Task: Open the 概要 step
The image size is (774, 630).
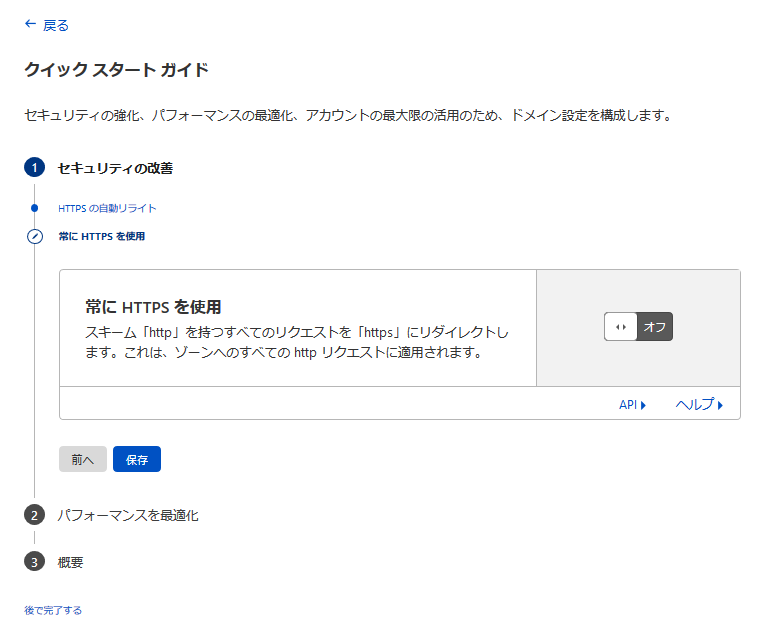Action: click(71, 562)
